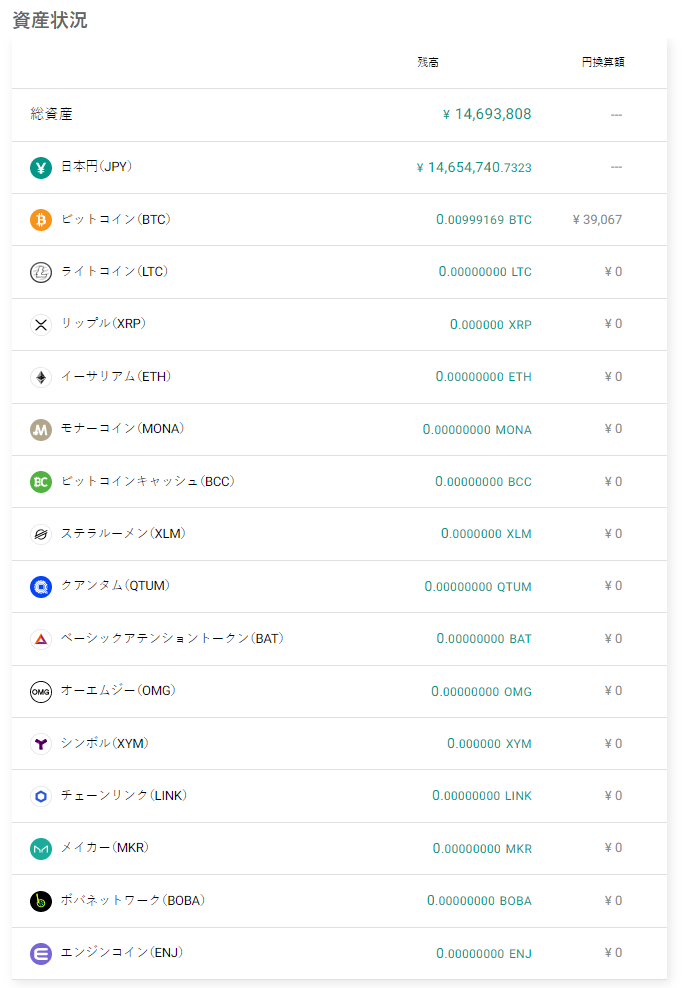Image resolution: width=683 pixels, height=988 pixels.
Task: Select the Chainlink (LINK) hexagon icon
Action: (x=41, y=796)
